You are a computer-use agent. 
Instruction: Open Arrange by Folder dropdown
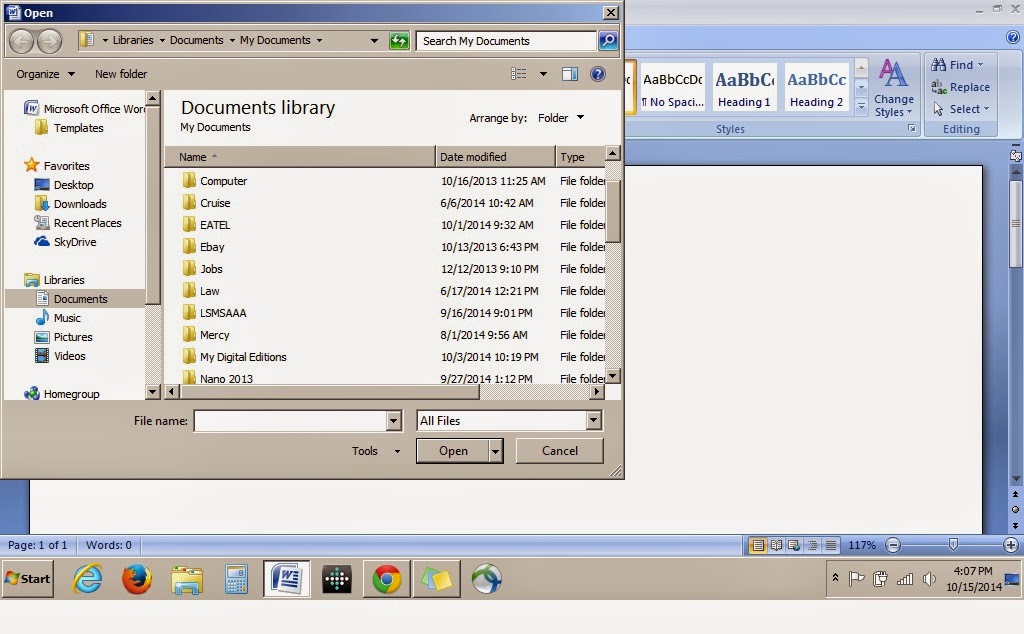561,118
